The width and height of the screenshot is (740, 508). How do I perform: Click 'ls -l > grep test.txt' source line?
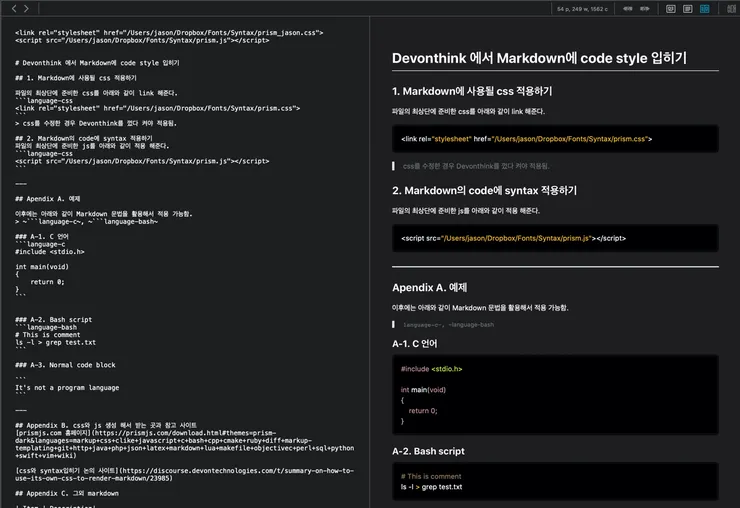[55, 342]
